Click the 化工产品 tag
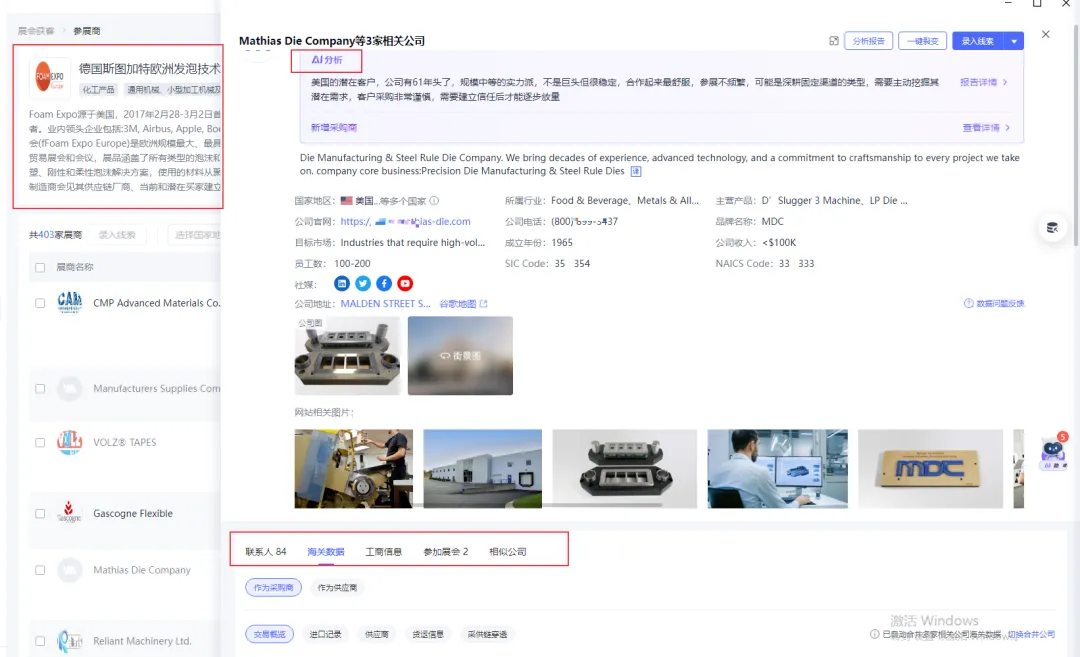The width and height of the screenshot is (1080, 657). point(98,90)
